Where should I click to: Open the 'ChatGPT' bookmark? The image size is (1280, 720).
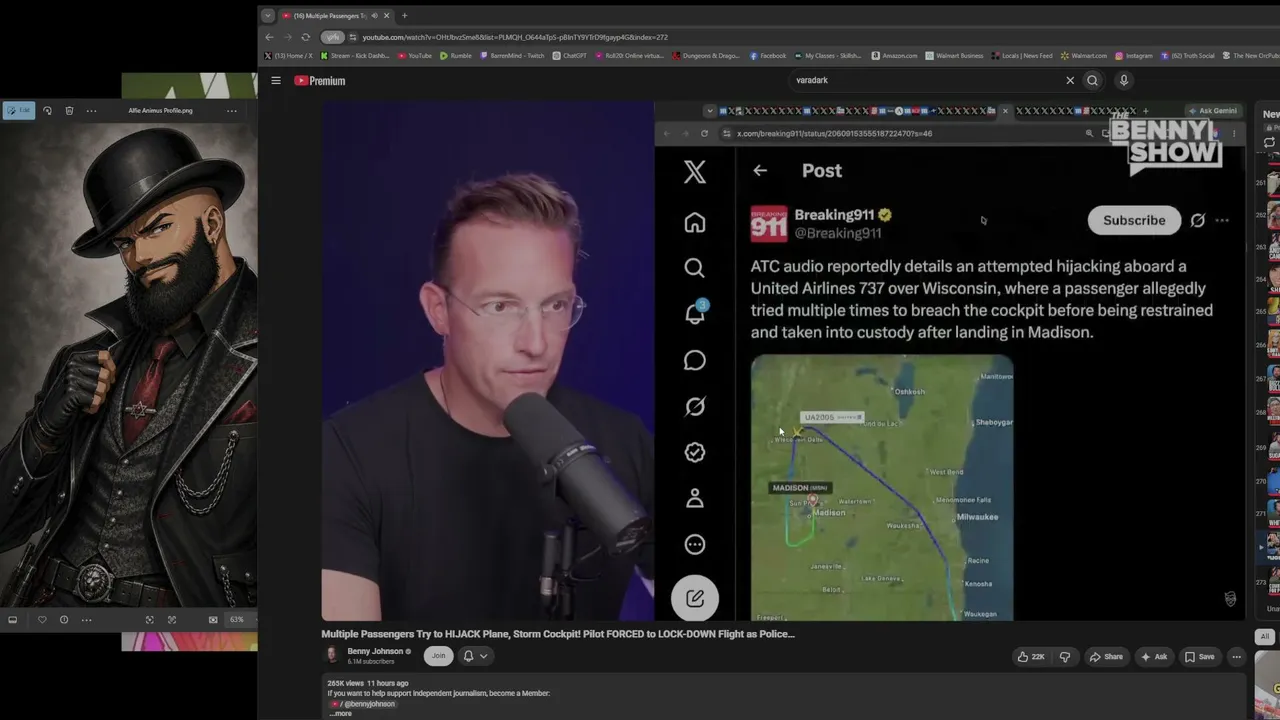(x=570, y=56)
